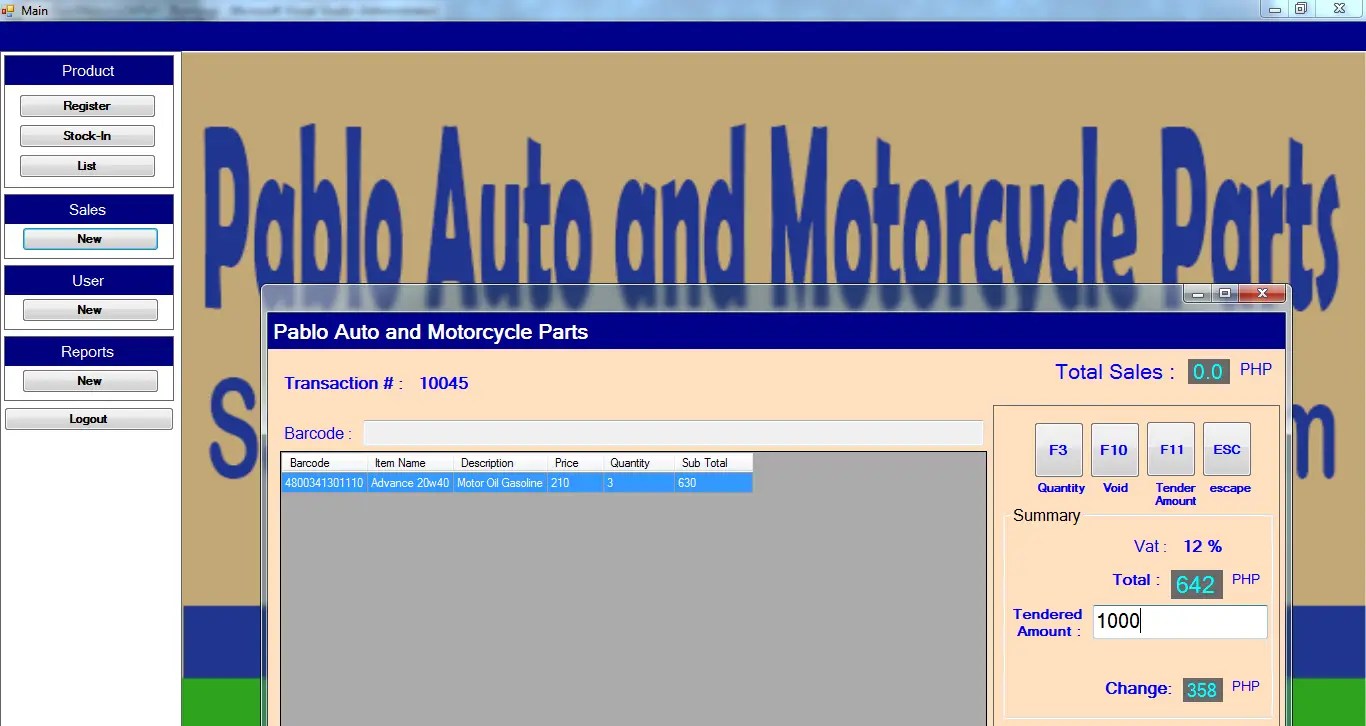1366x726 pixels.
Task: Click the Tendered Amount input box
Action: pyautogui.click(x=1180, y=621)
